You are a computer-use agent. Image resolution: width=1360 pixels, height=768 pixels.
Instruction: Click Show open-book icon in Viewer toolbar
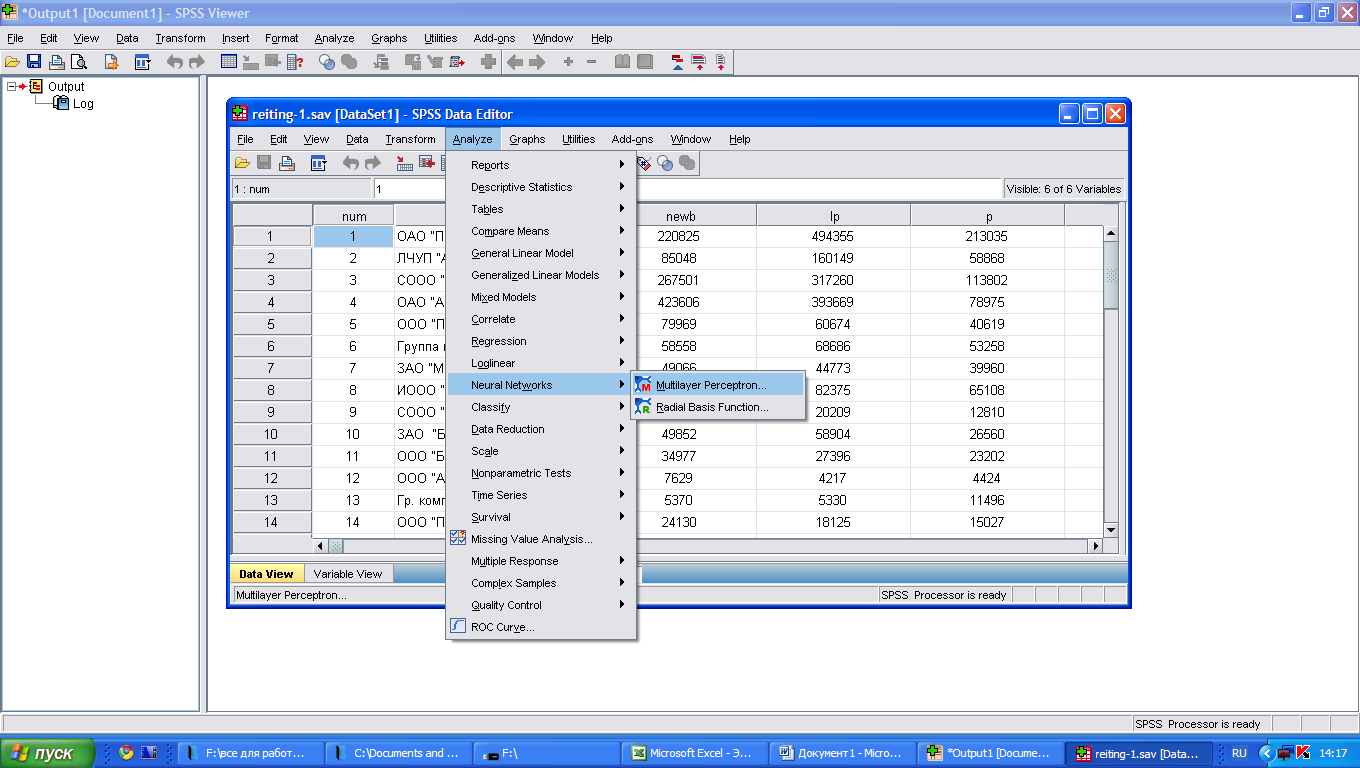point(622,62)
